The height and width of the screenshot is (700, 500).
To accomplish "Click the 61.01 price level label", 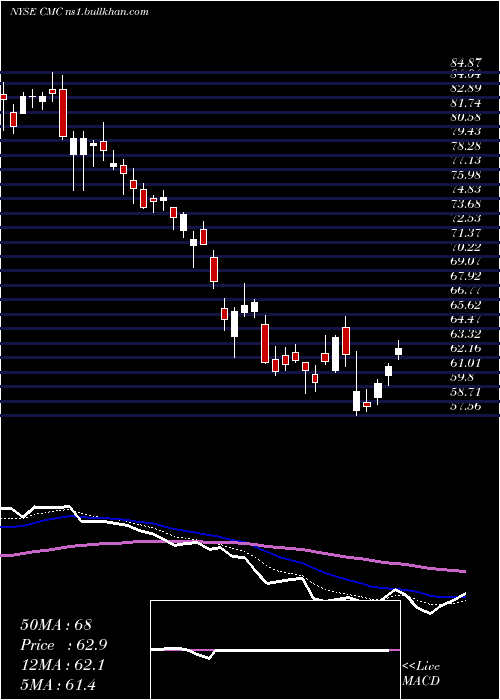I will [x=465, y=363].
